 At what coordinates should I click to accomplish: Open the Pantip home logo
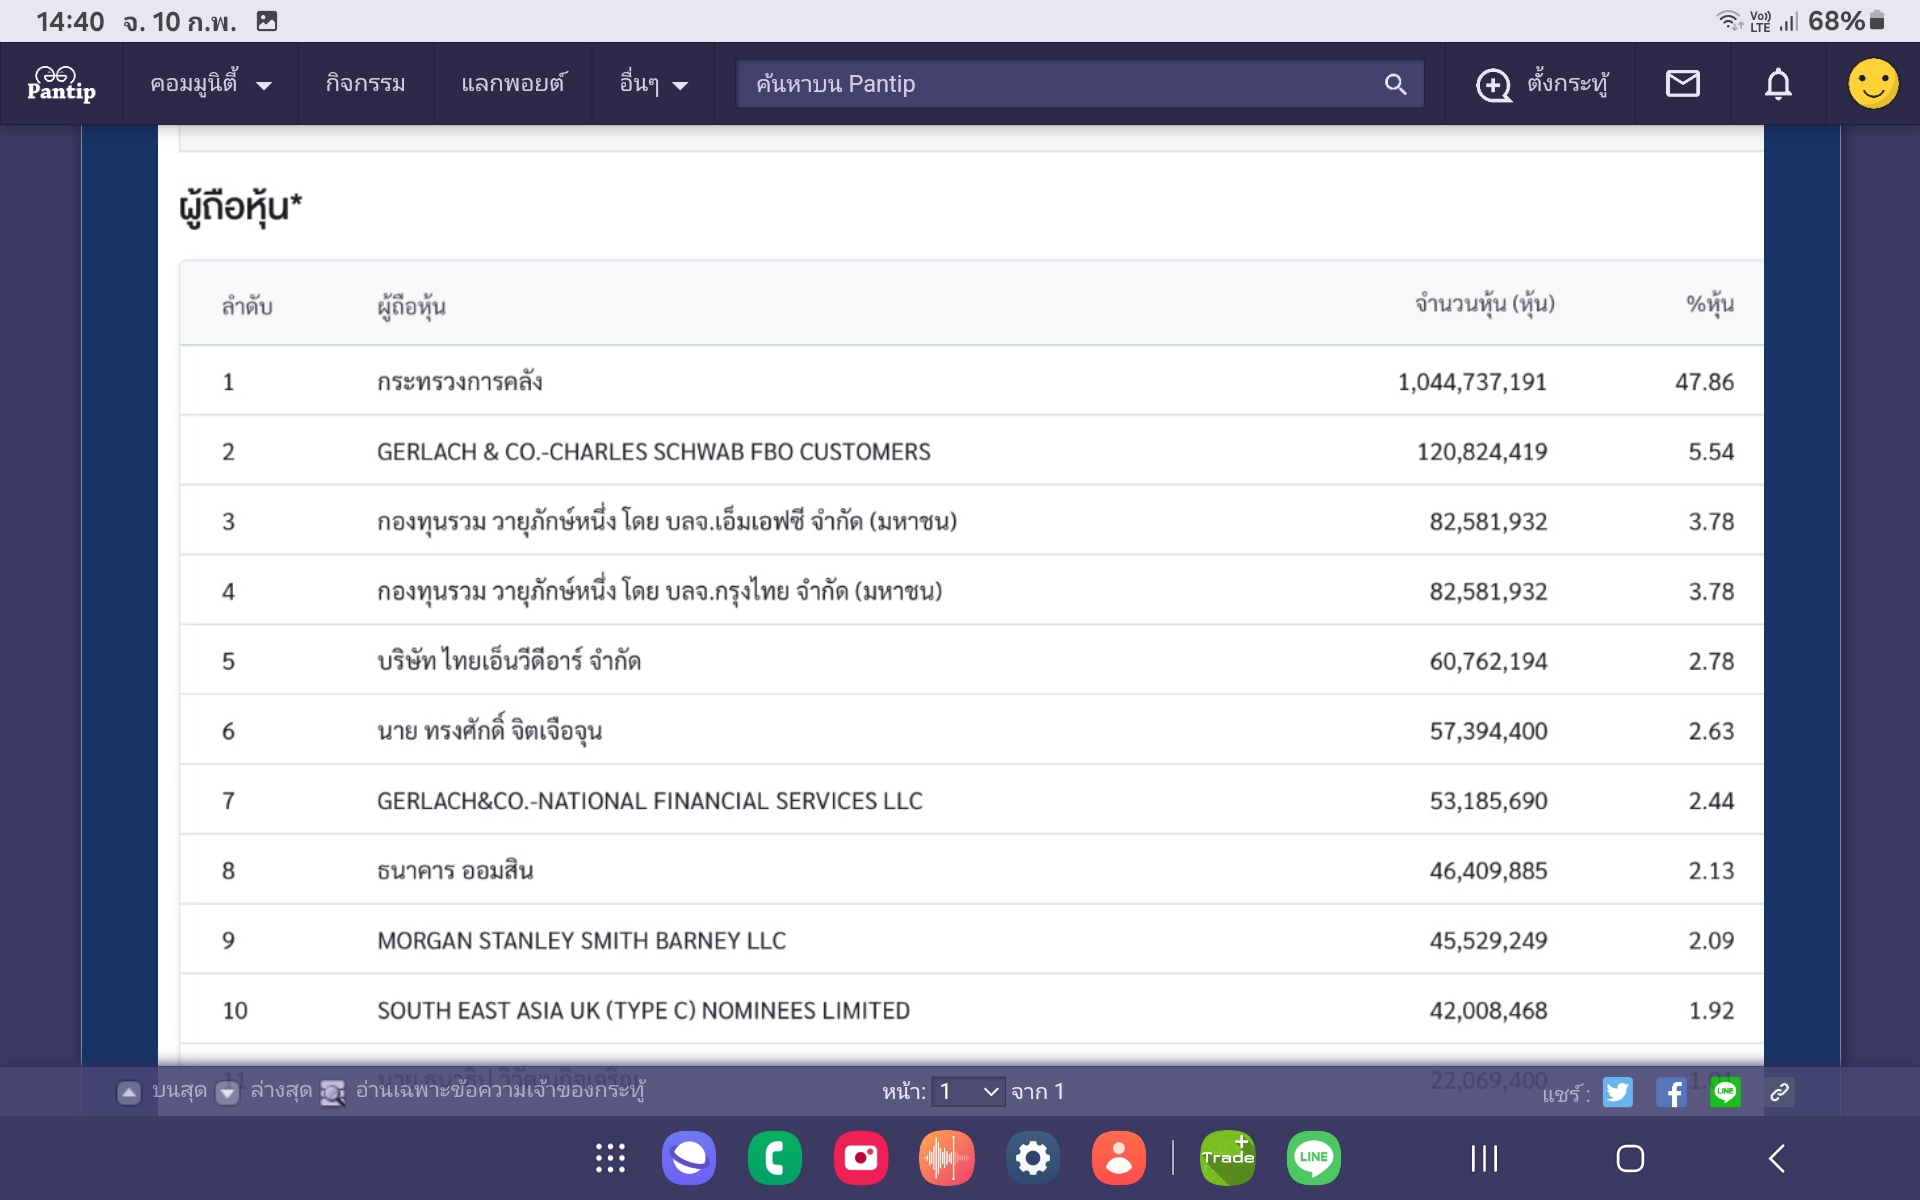tap(61, 84)
